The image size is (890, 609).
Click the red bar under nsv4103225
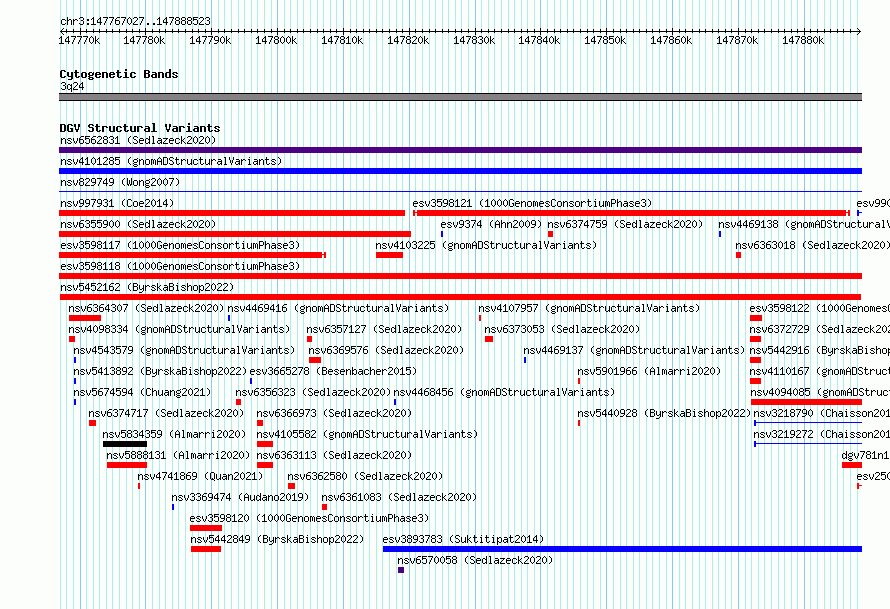click(389, 255)
